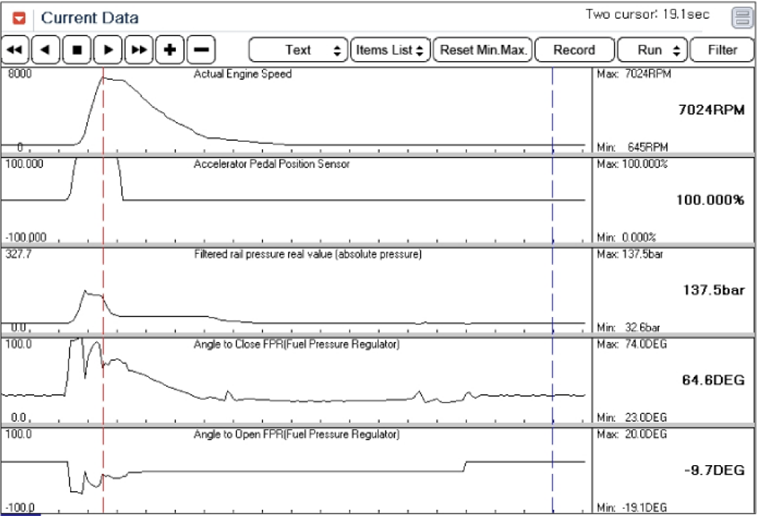Click the Two cursor: 19.1sec readout
The image size is (757, 516).
[647, 14]
